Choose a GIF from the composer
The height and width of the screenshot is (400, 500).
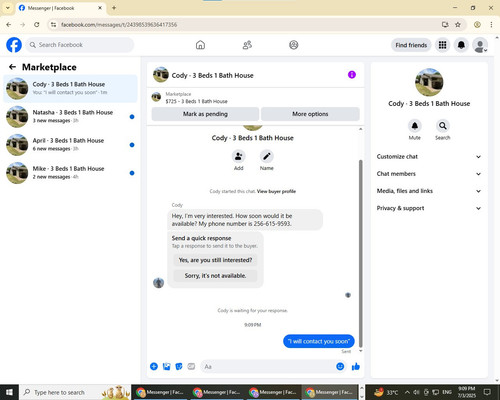pyautogui.click(x=191, y=367)
